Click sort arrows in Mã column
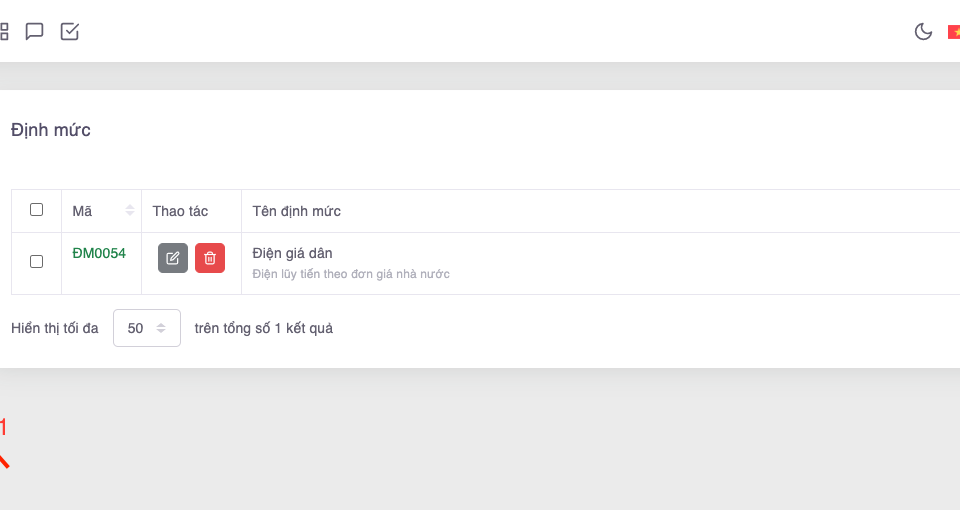This screenshot has width=960, height=510. point(130,211)
